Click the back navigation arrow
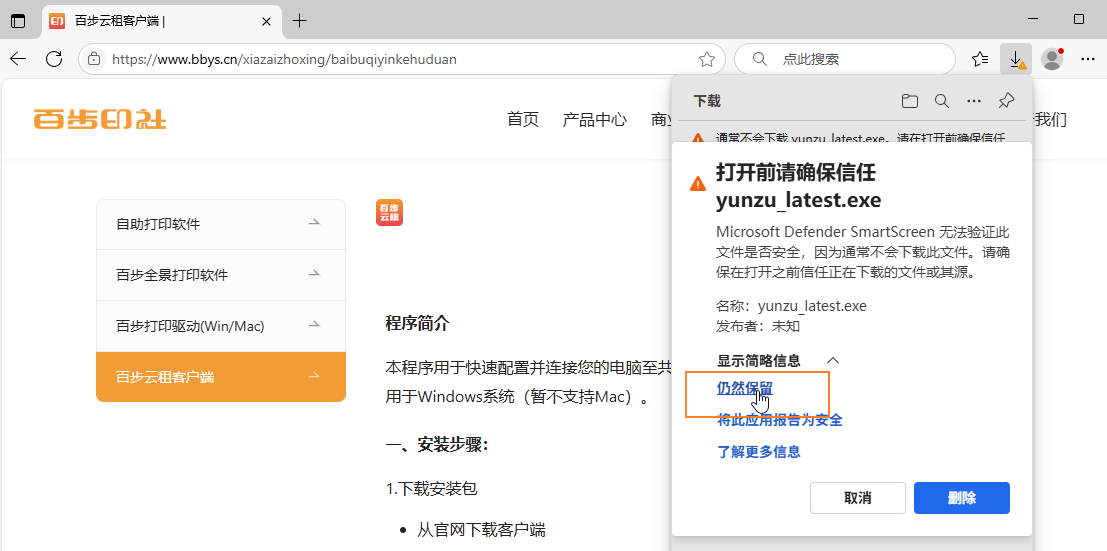The width and height of the screenshot is (1107, 551). coord(18,59)
